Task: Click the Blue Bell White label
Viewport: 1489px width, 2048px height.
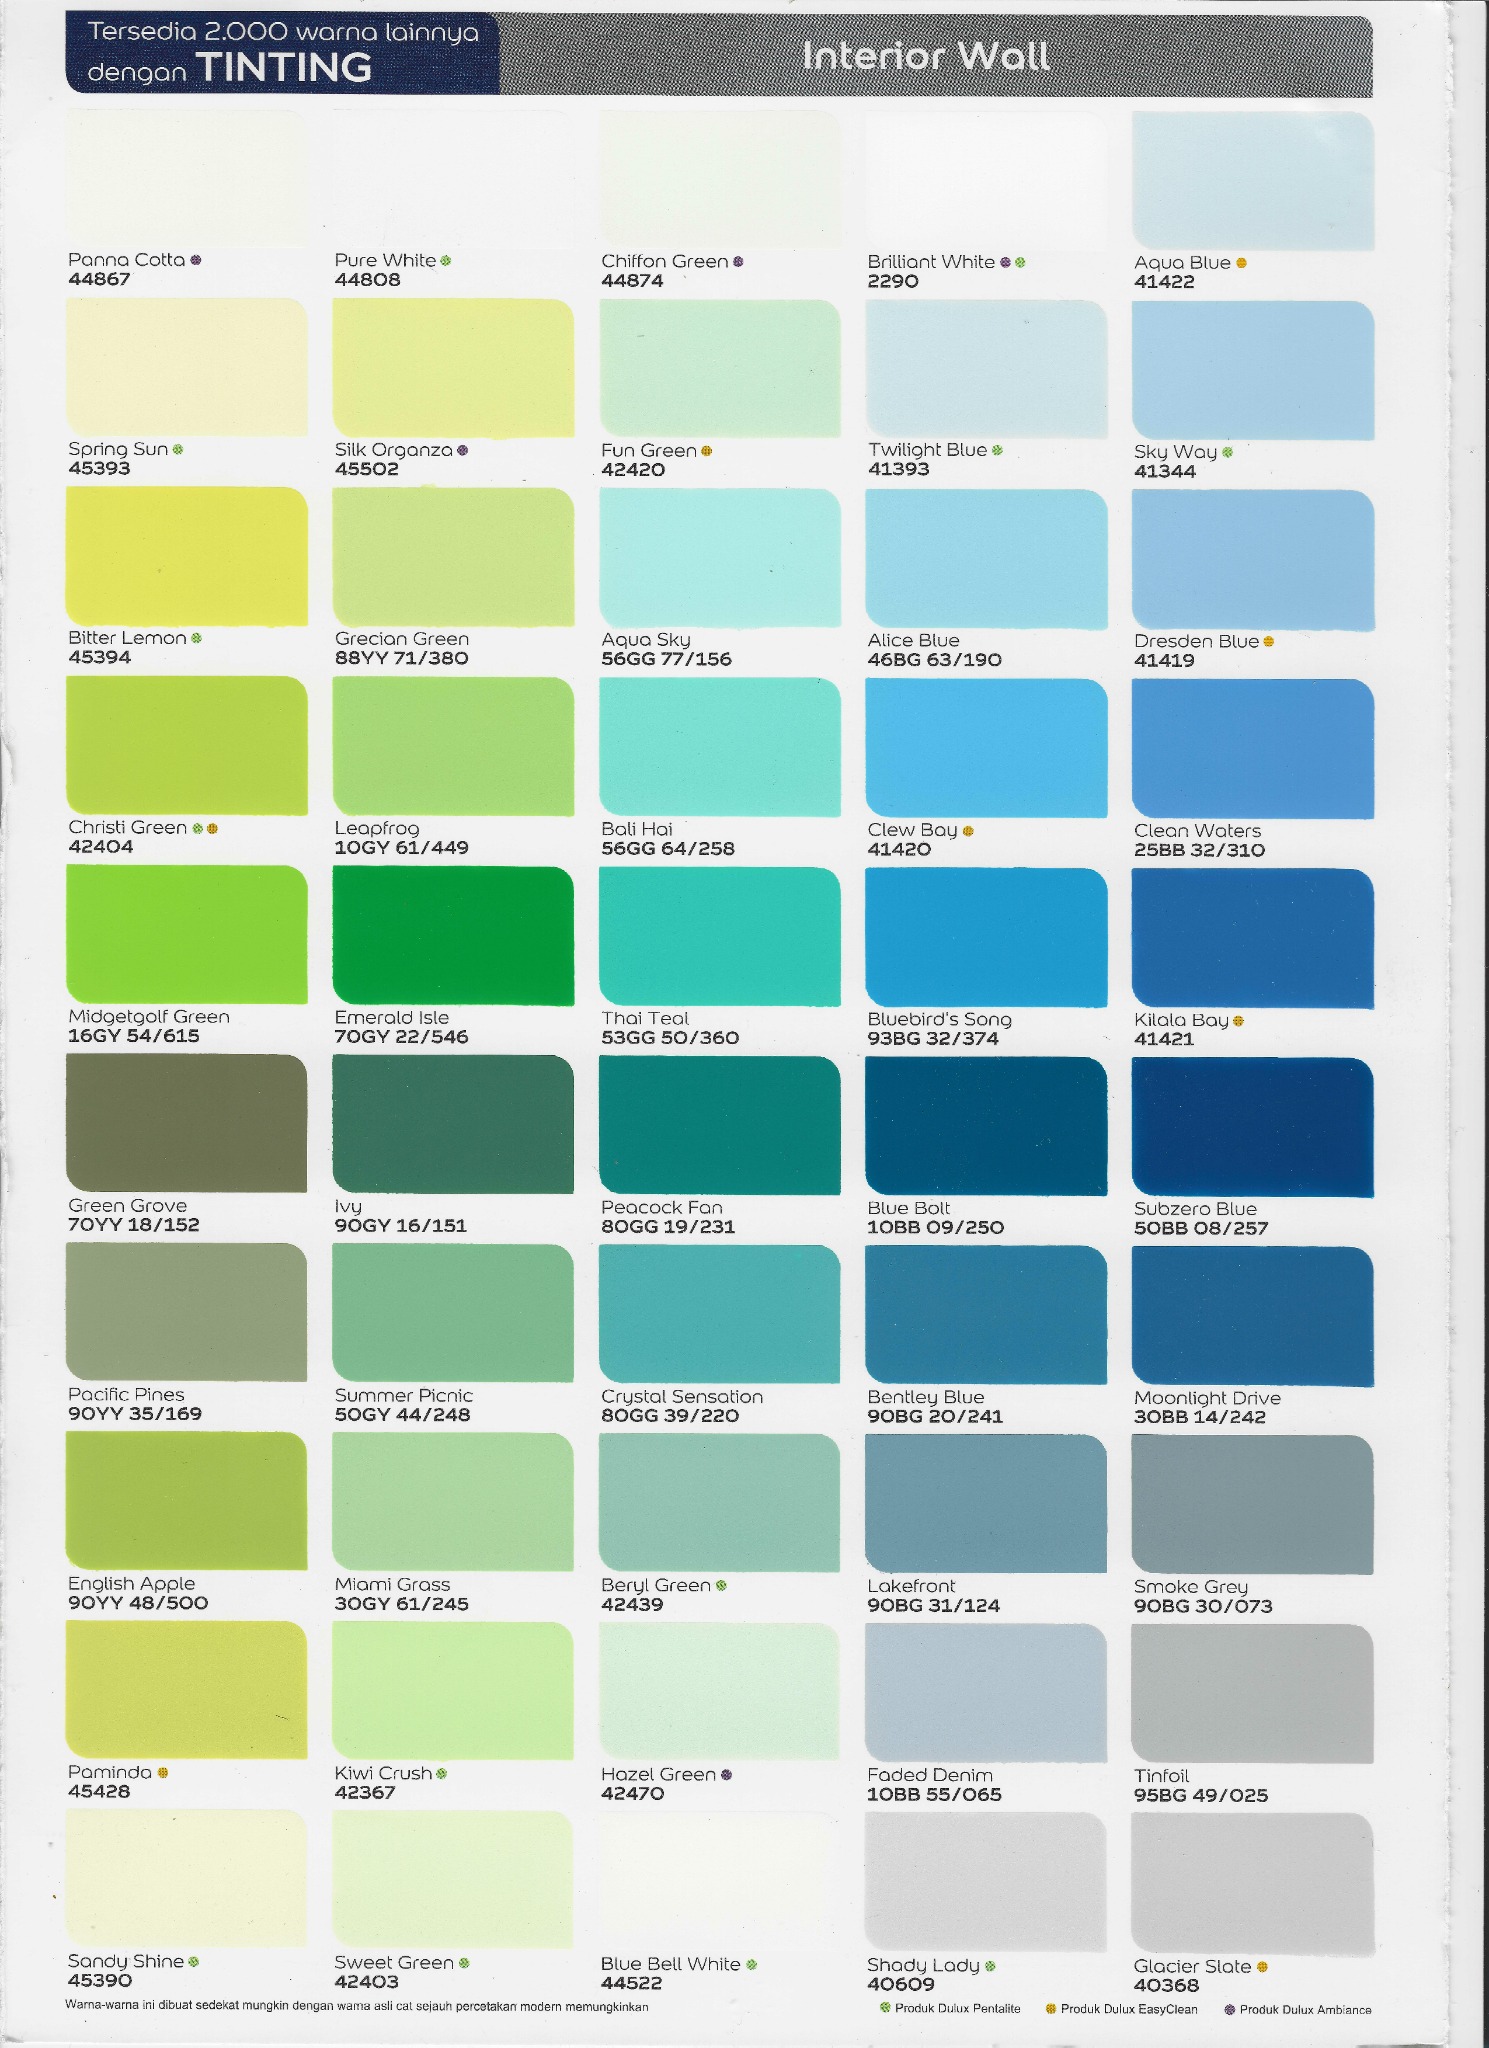Action: pos(671,1964)
